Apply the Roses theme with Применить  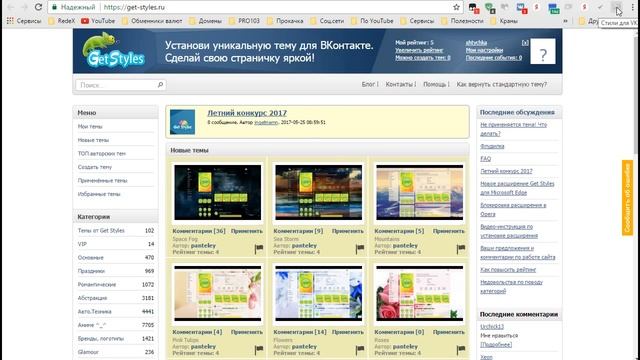(x=449, y=332)
